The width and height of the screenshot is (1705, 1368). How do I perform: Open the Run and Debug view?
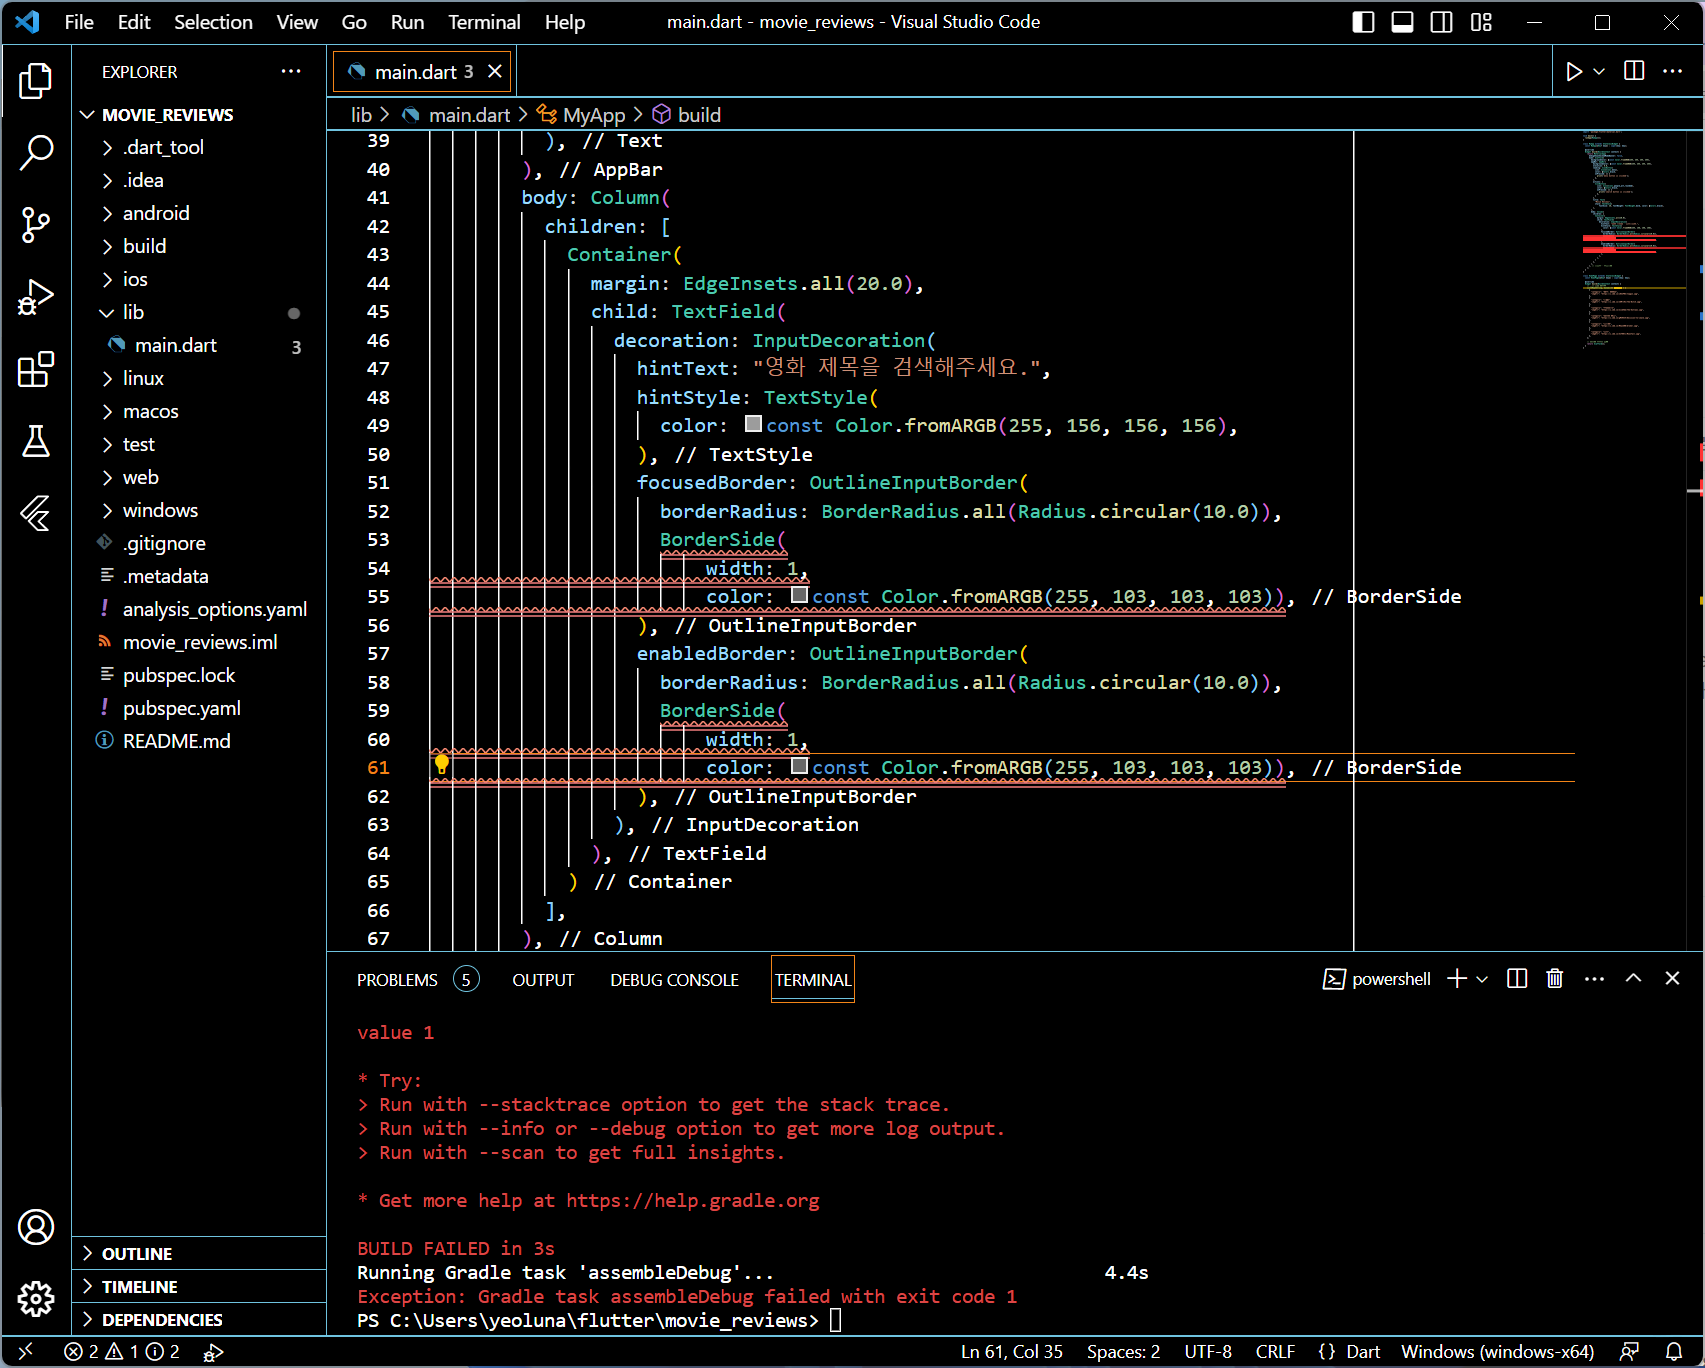point(36,297)
